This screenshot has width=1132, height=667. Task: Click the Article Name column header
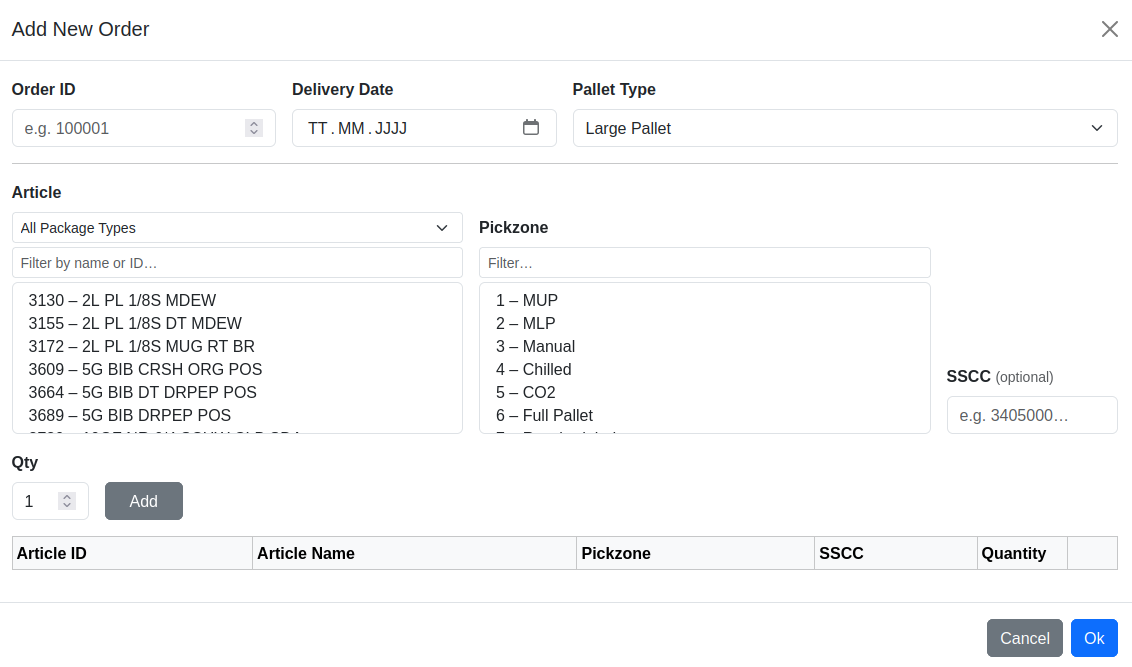(x=414, y=553)
